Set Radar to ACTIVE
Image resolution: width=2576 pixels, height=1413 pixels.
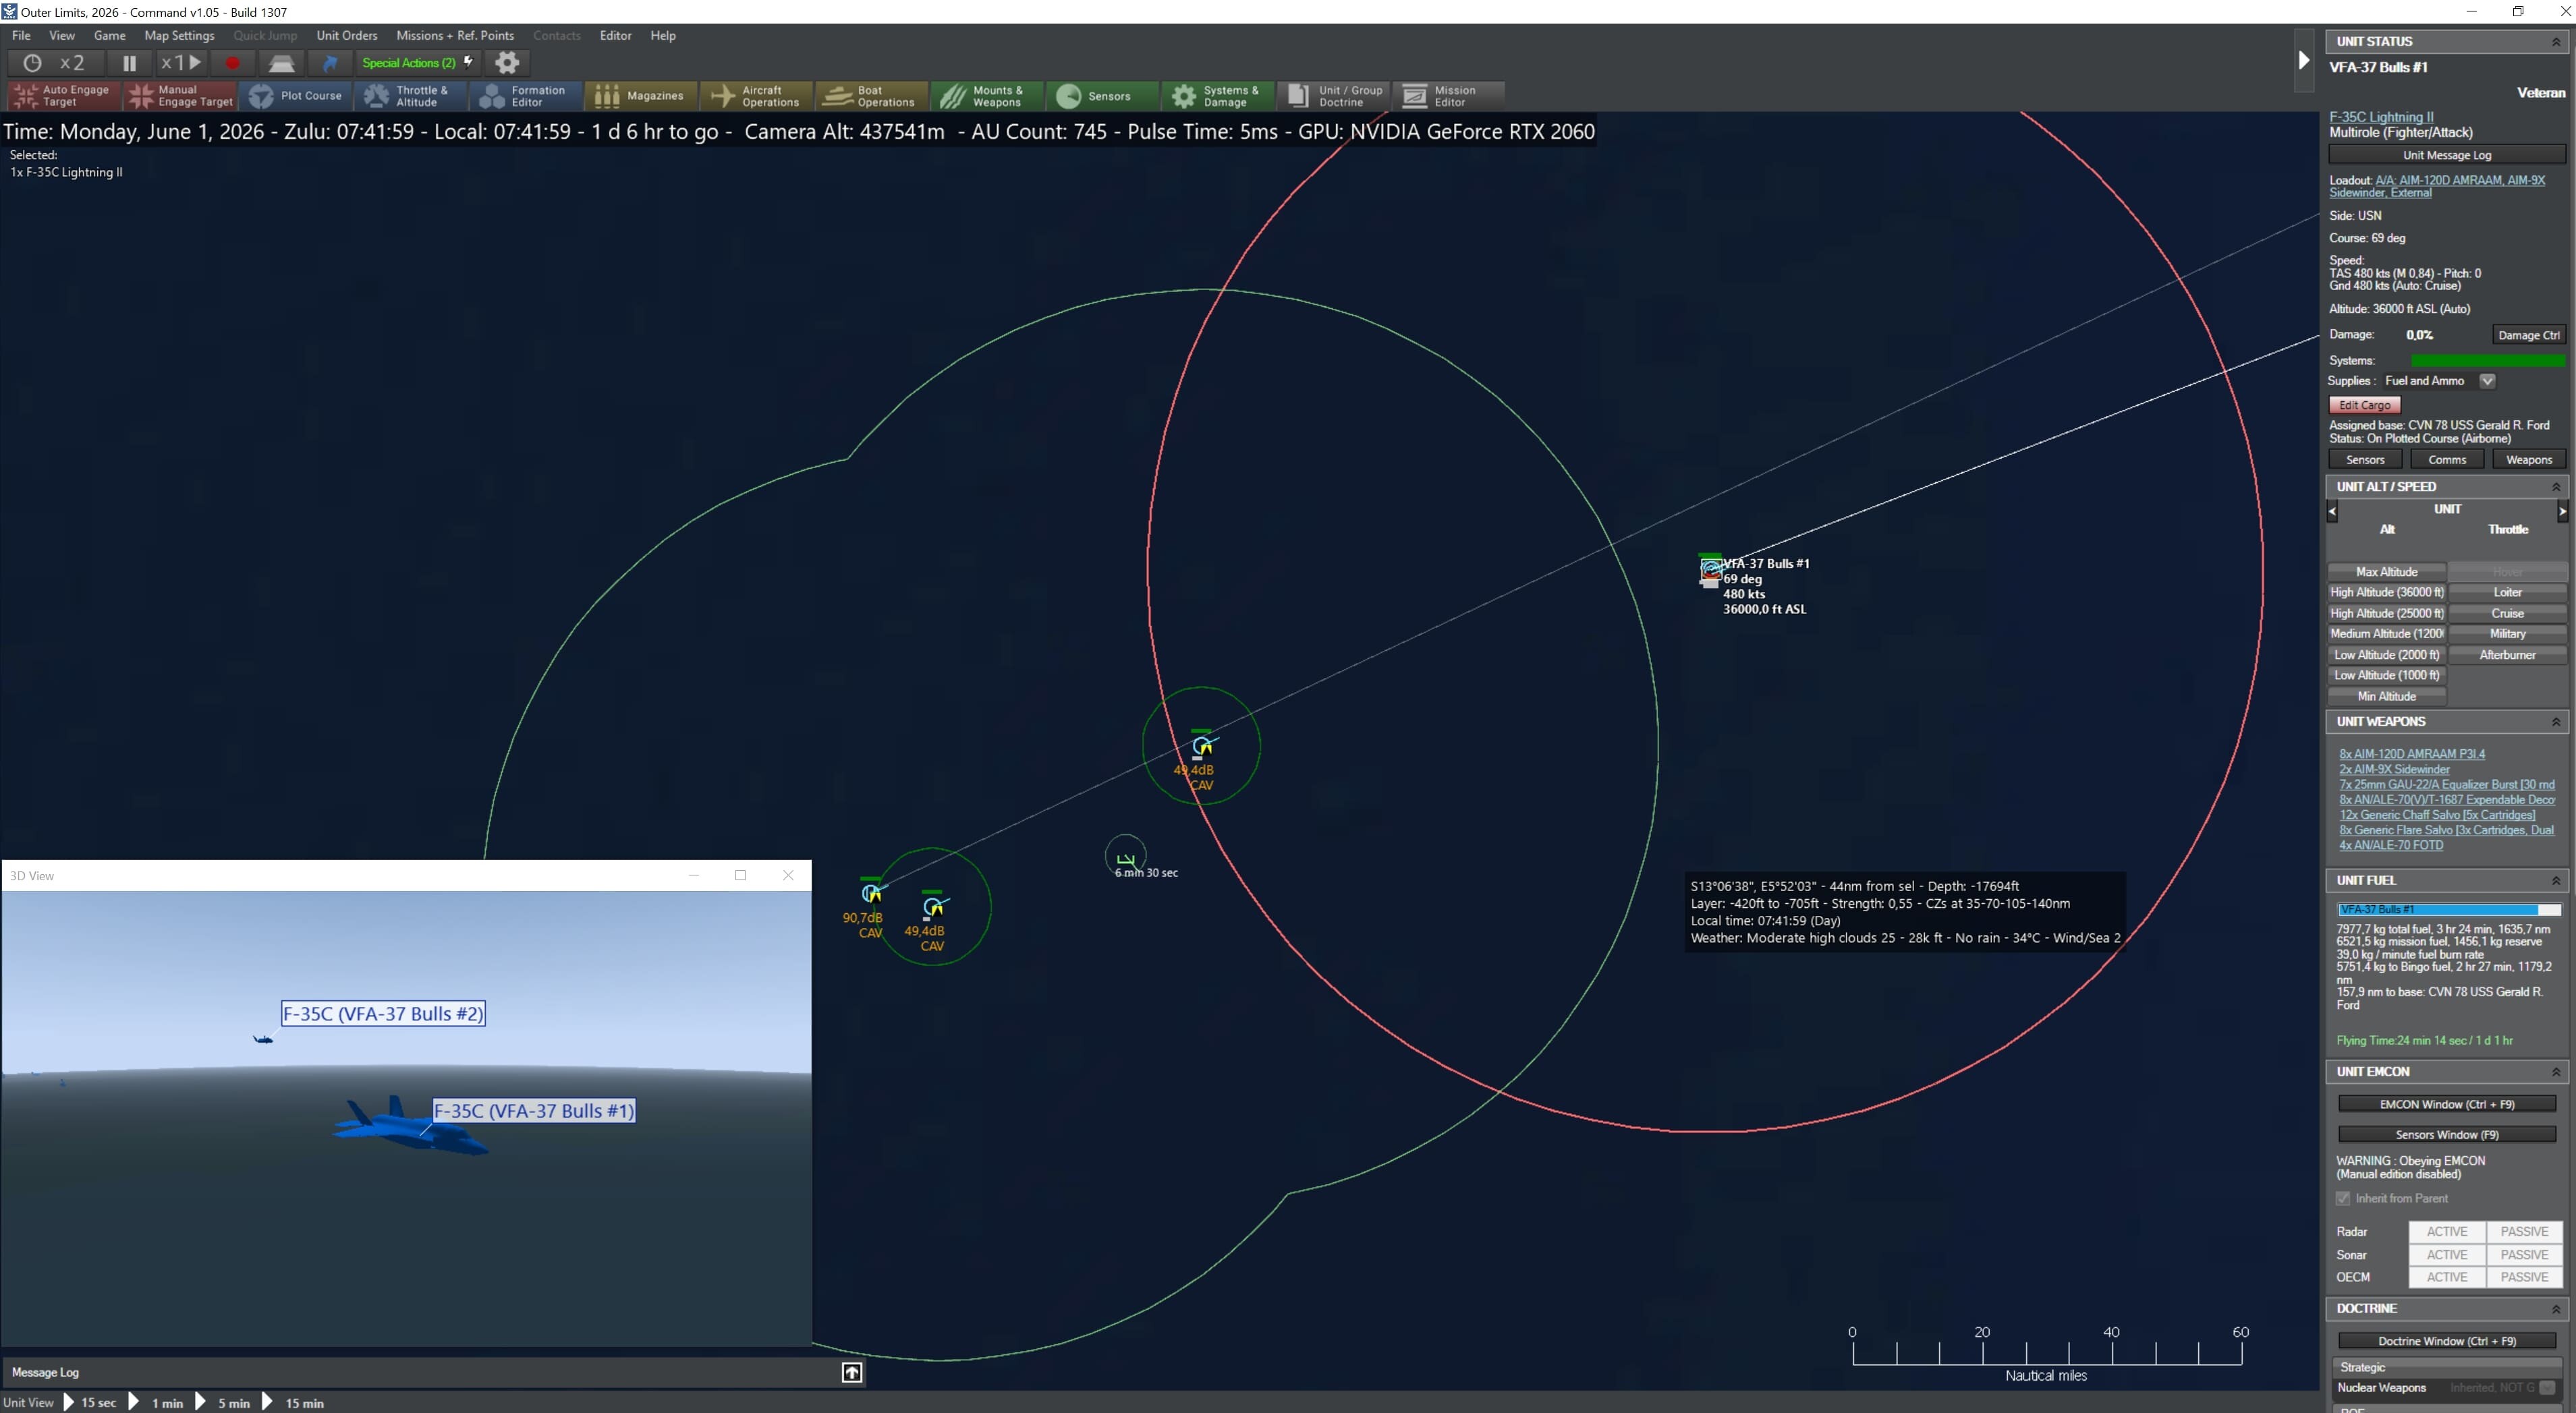tap(2447, 1231)
